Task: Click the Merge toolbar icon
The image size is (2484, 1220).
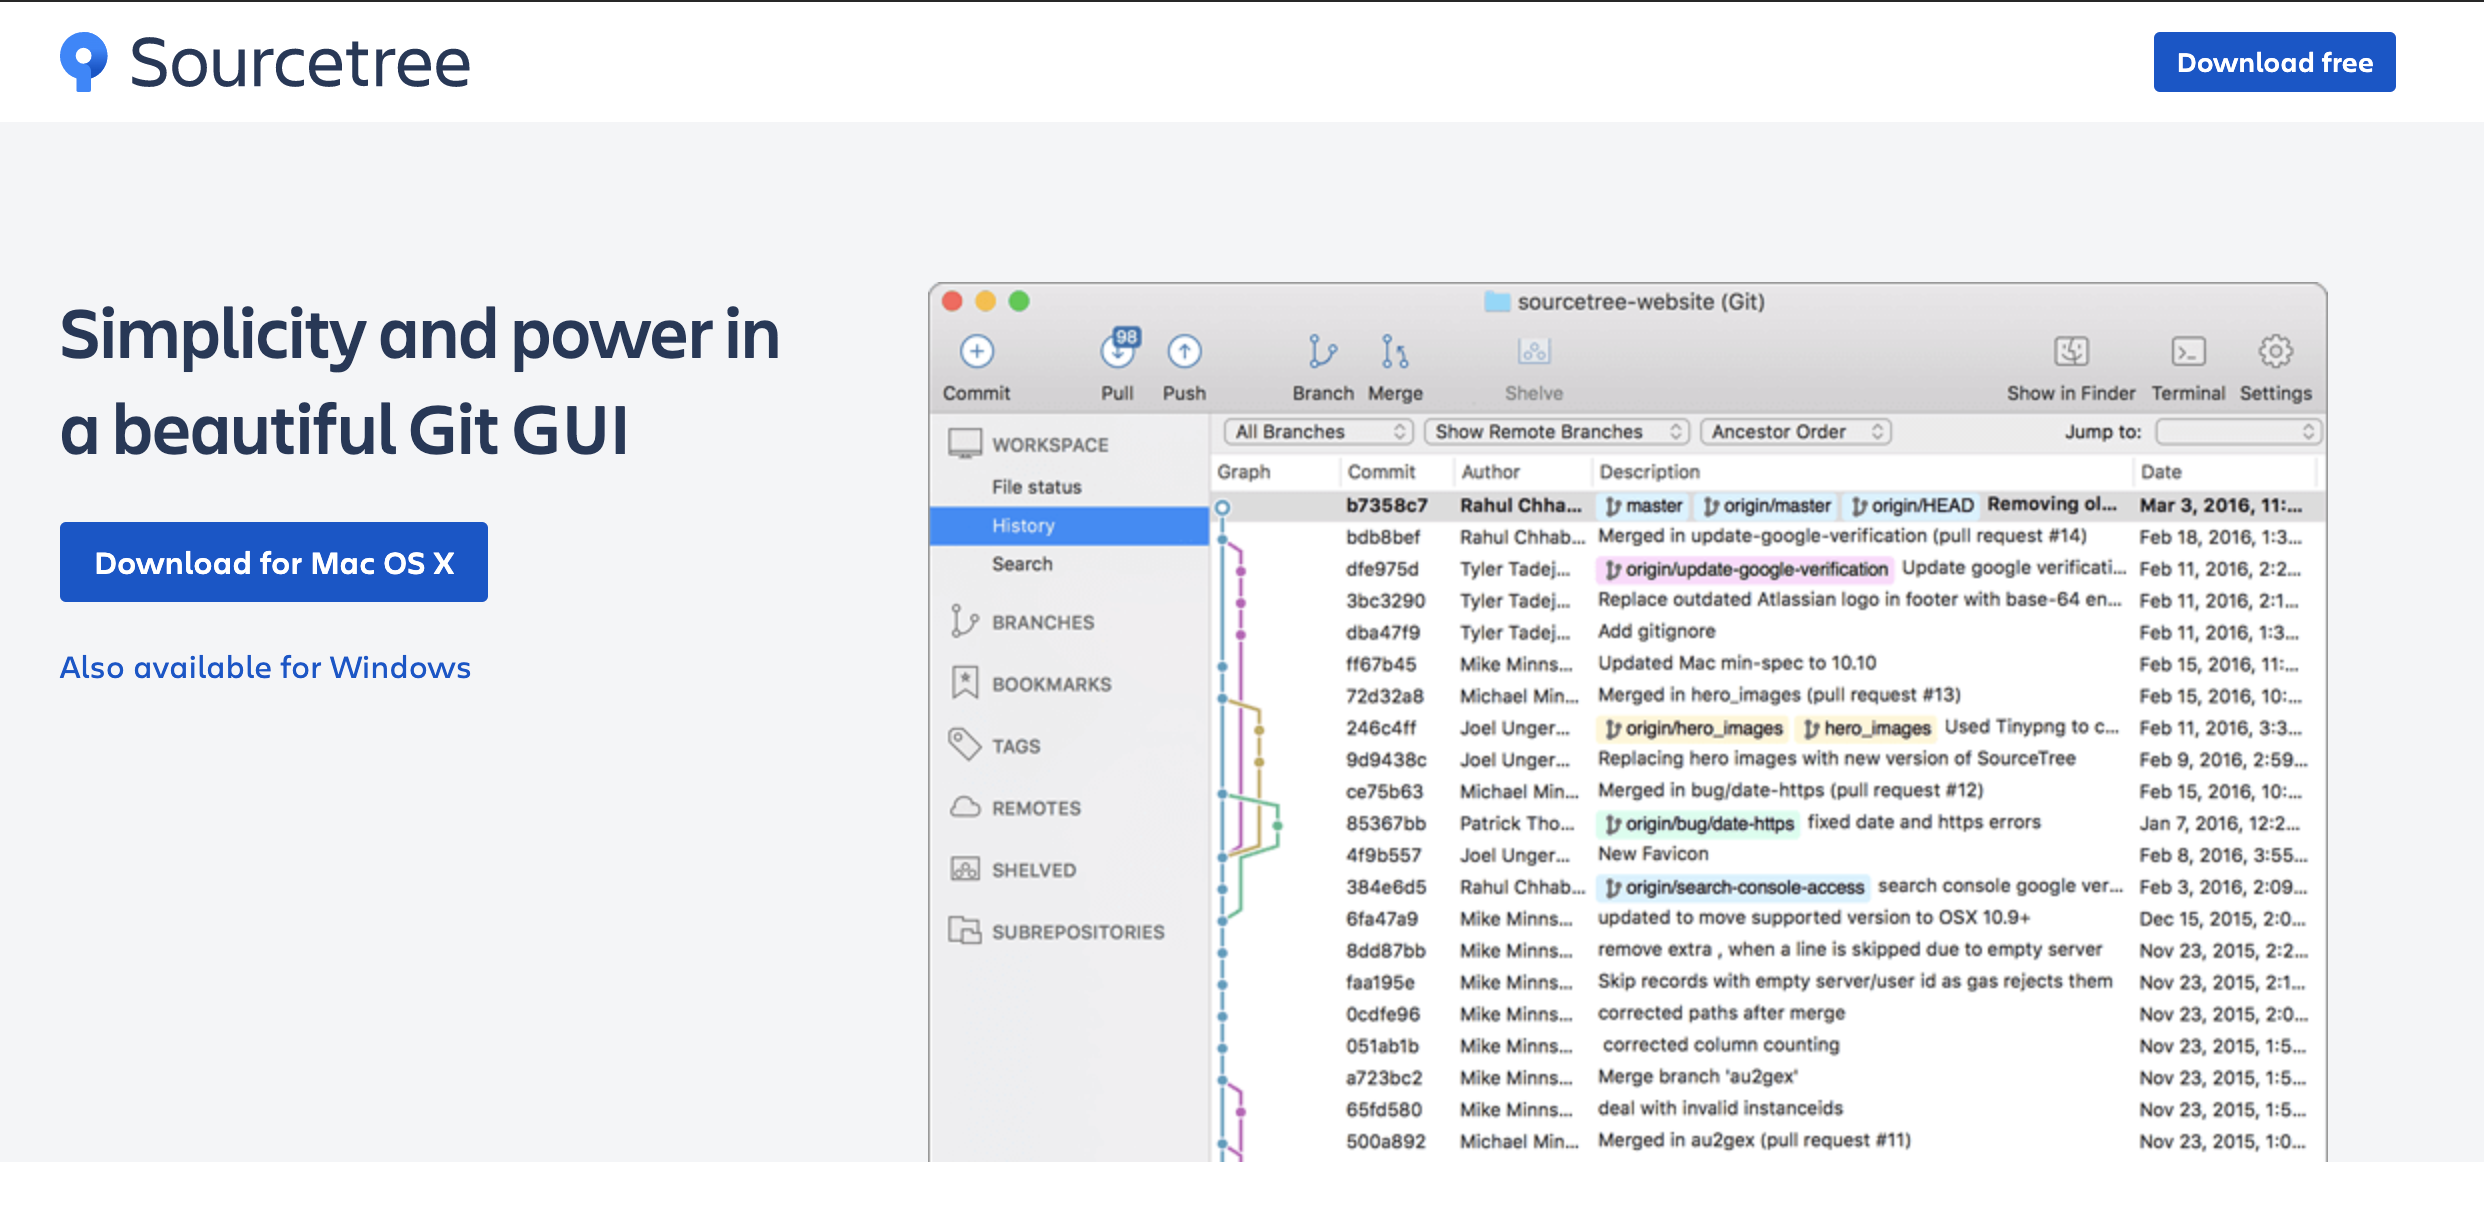Action: 1395,352
